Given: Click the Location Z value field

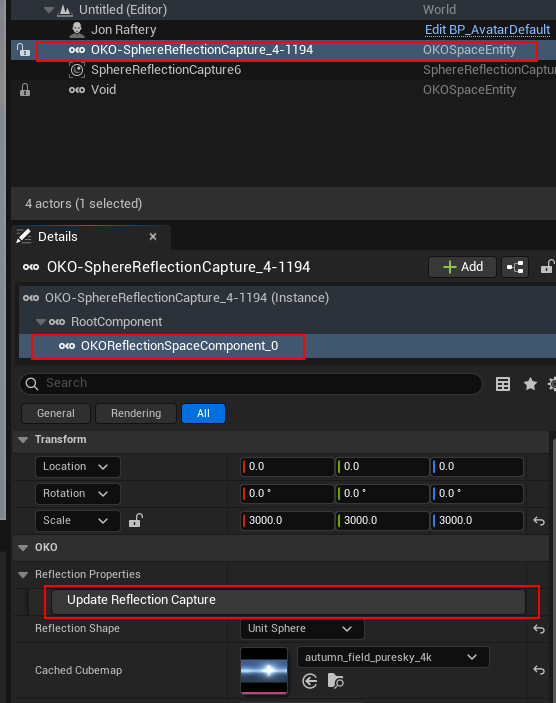Looking at the screenshot, I should coord(477,467).
